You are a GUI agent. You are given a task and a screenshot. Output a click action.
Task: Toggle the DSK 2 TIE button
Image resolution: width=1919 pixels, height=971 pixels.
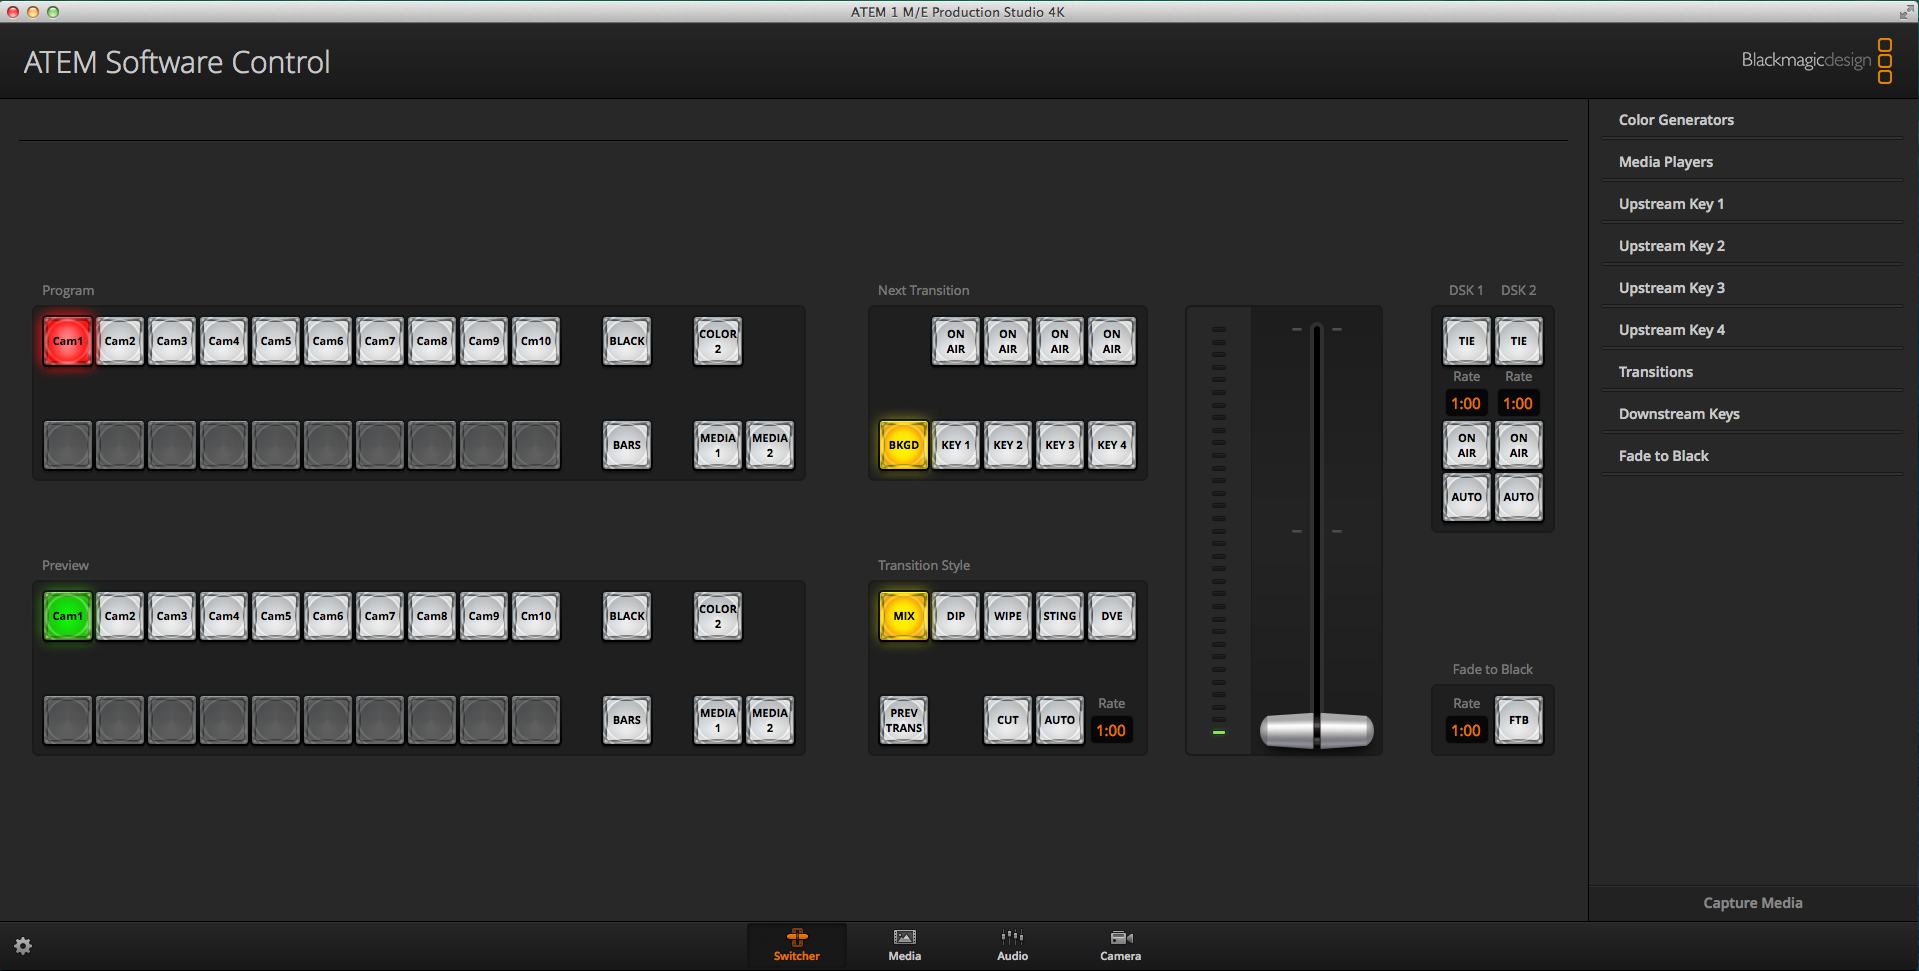point(1519,341)
